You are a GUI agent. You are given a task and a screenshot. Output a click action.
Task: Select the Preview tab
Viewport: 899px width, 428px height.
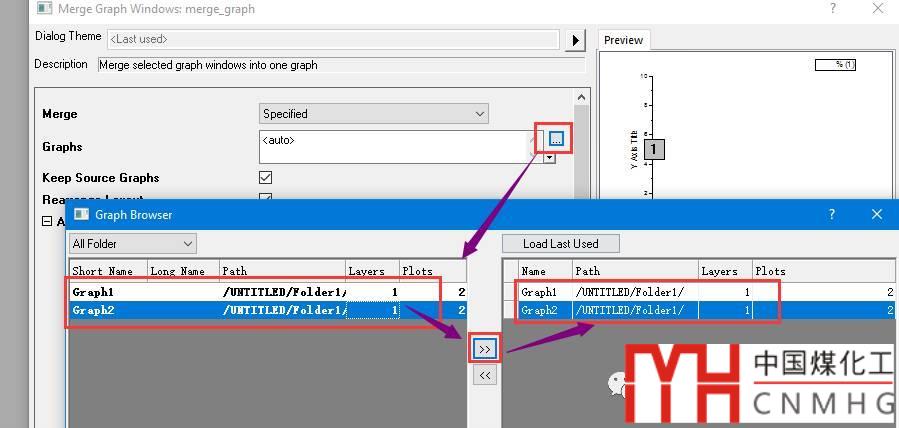pos(623,40)
